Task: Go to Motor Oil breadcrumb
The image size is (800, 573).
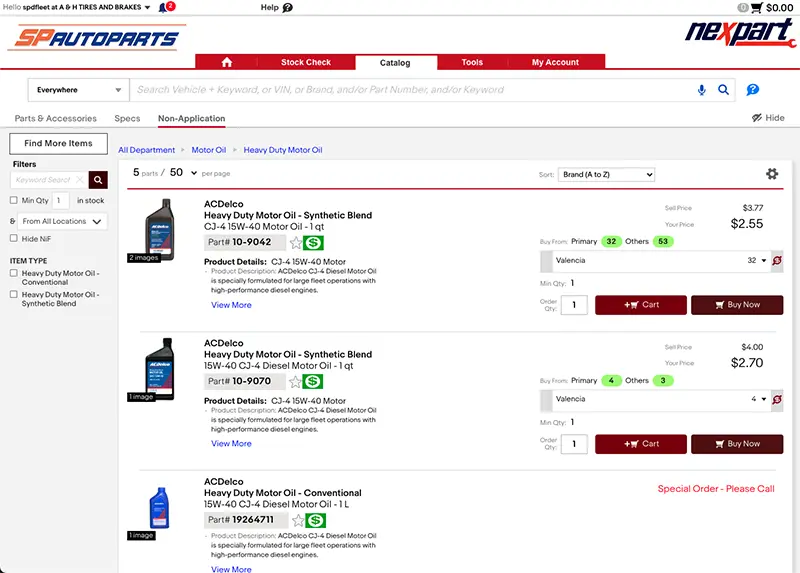Action: (209, 150)
